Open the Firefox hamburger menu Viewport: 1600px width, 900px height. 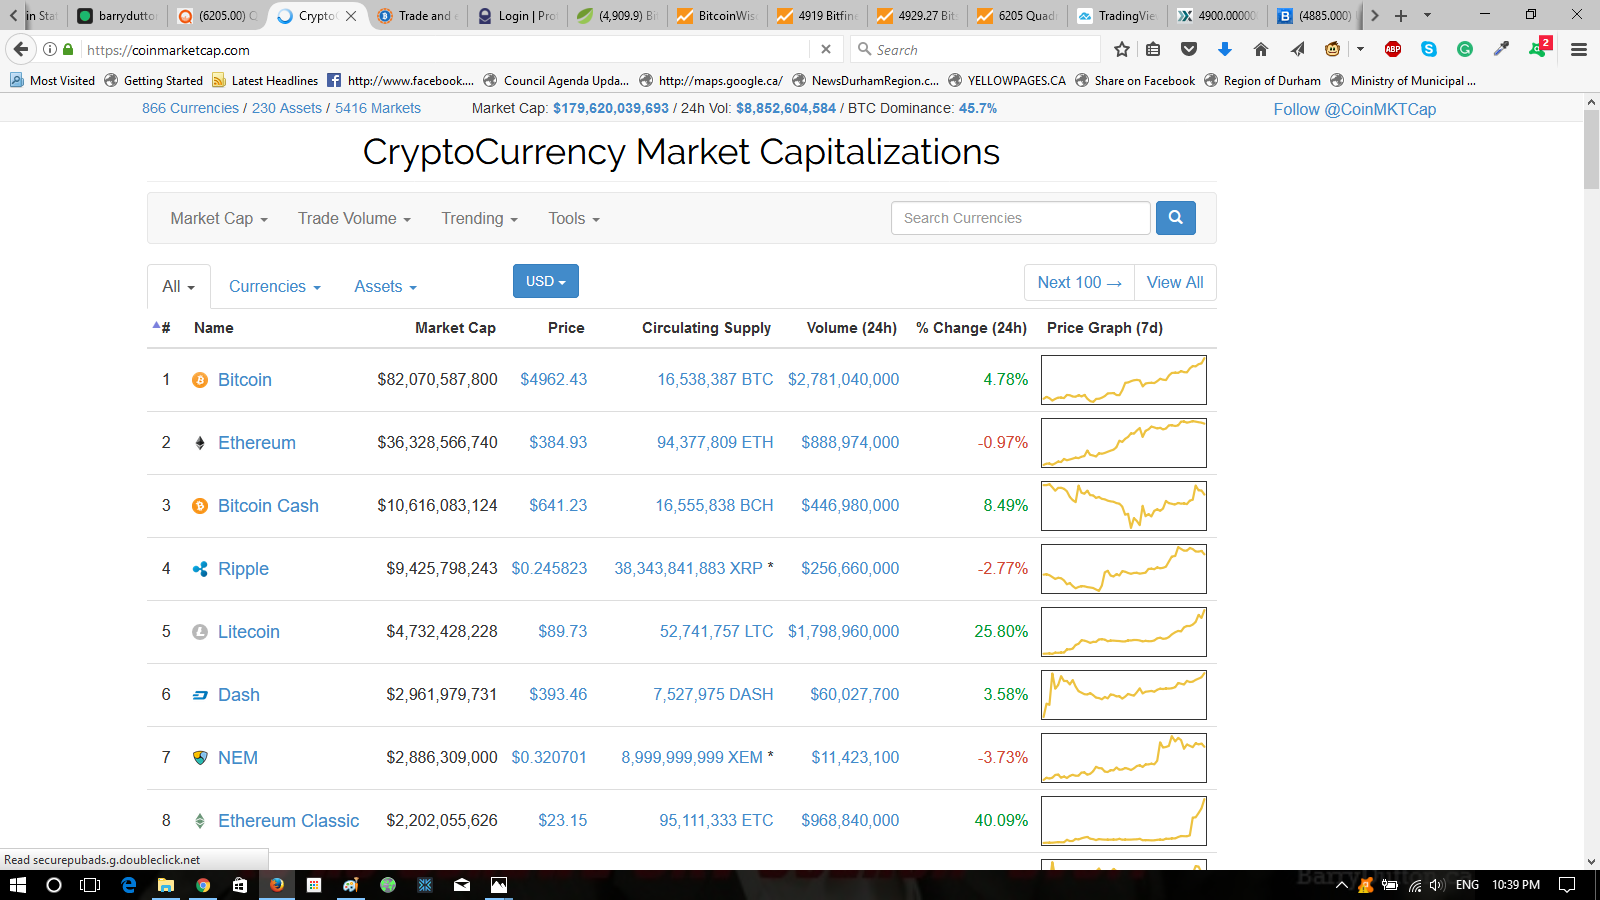coord(1579,49)
